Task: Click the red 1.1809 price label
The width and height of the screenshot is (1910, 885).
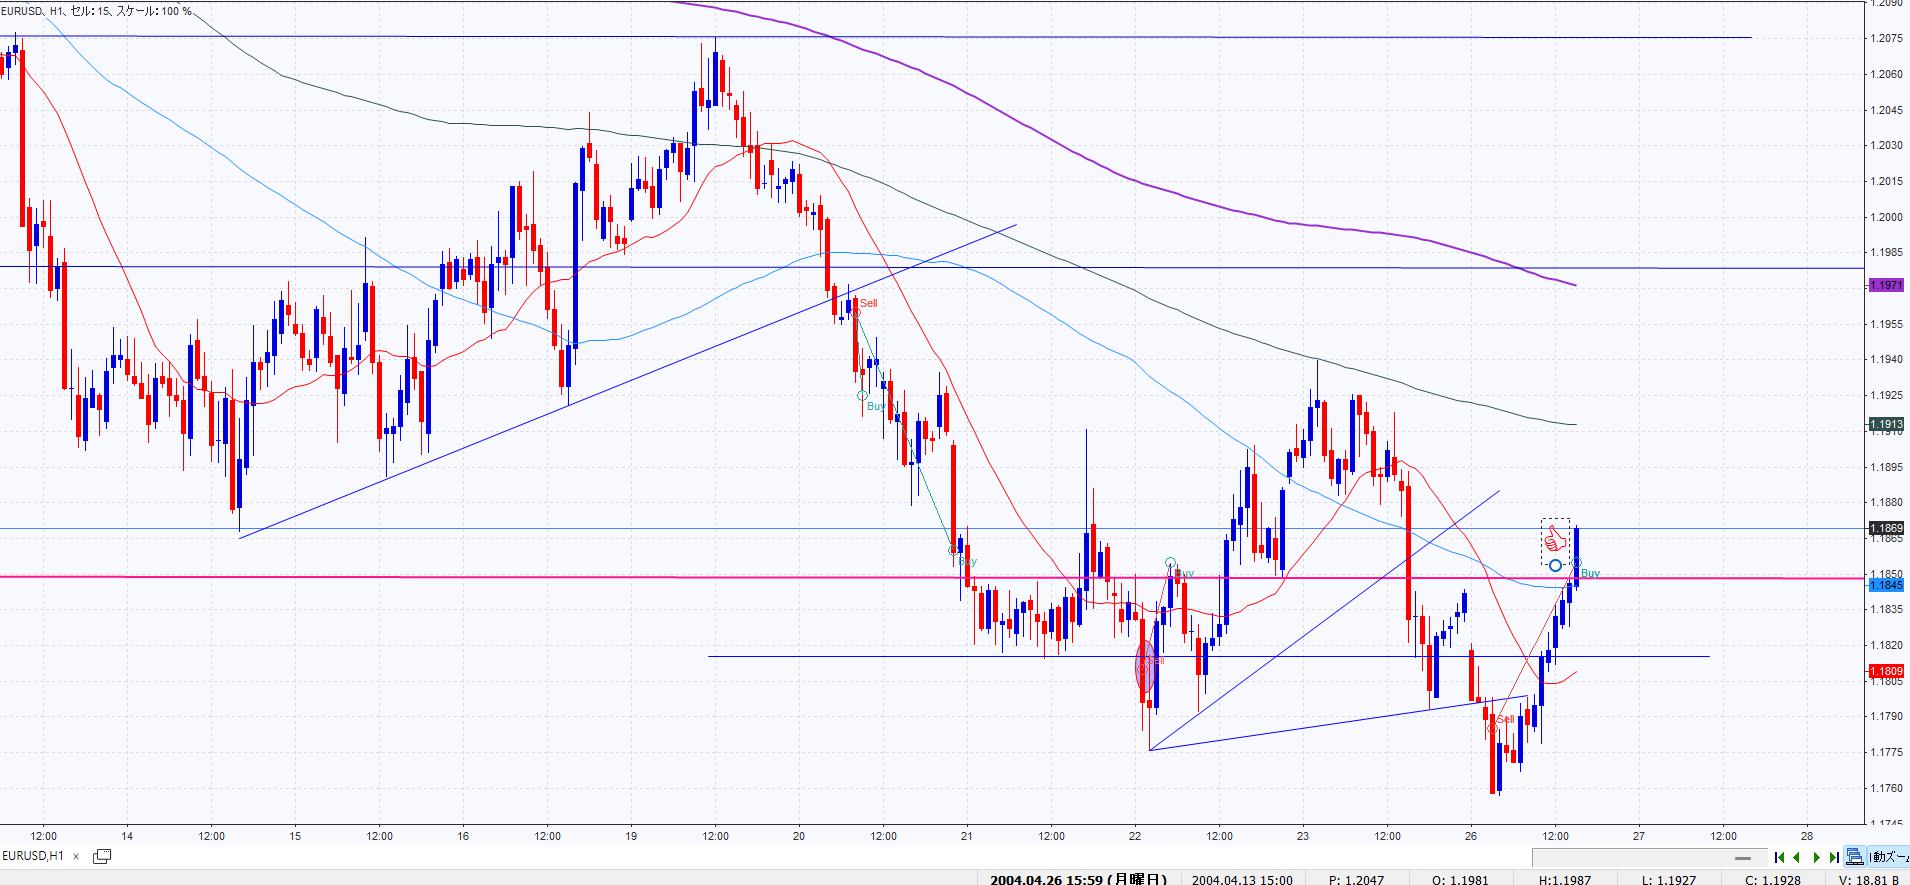Action: [x=1885, y=671]
